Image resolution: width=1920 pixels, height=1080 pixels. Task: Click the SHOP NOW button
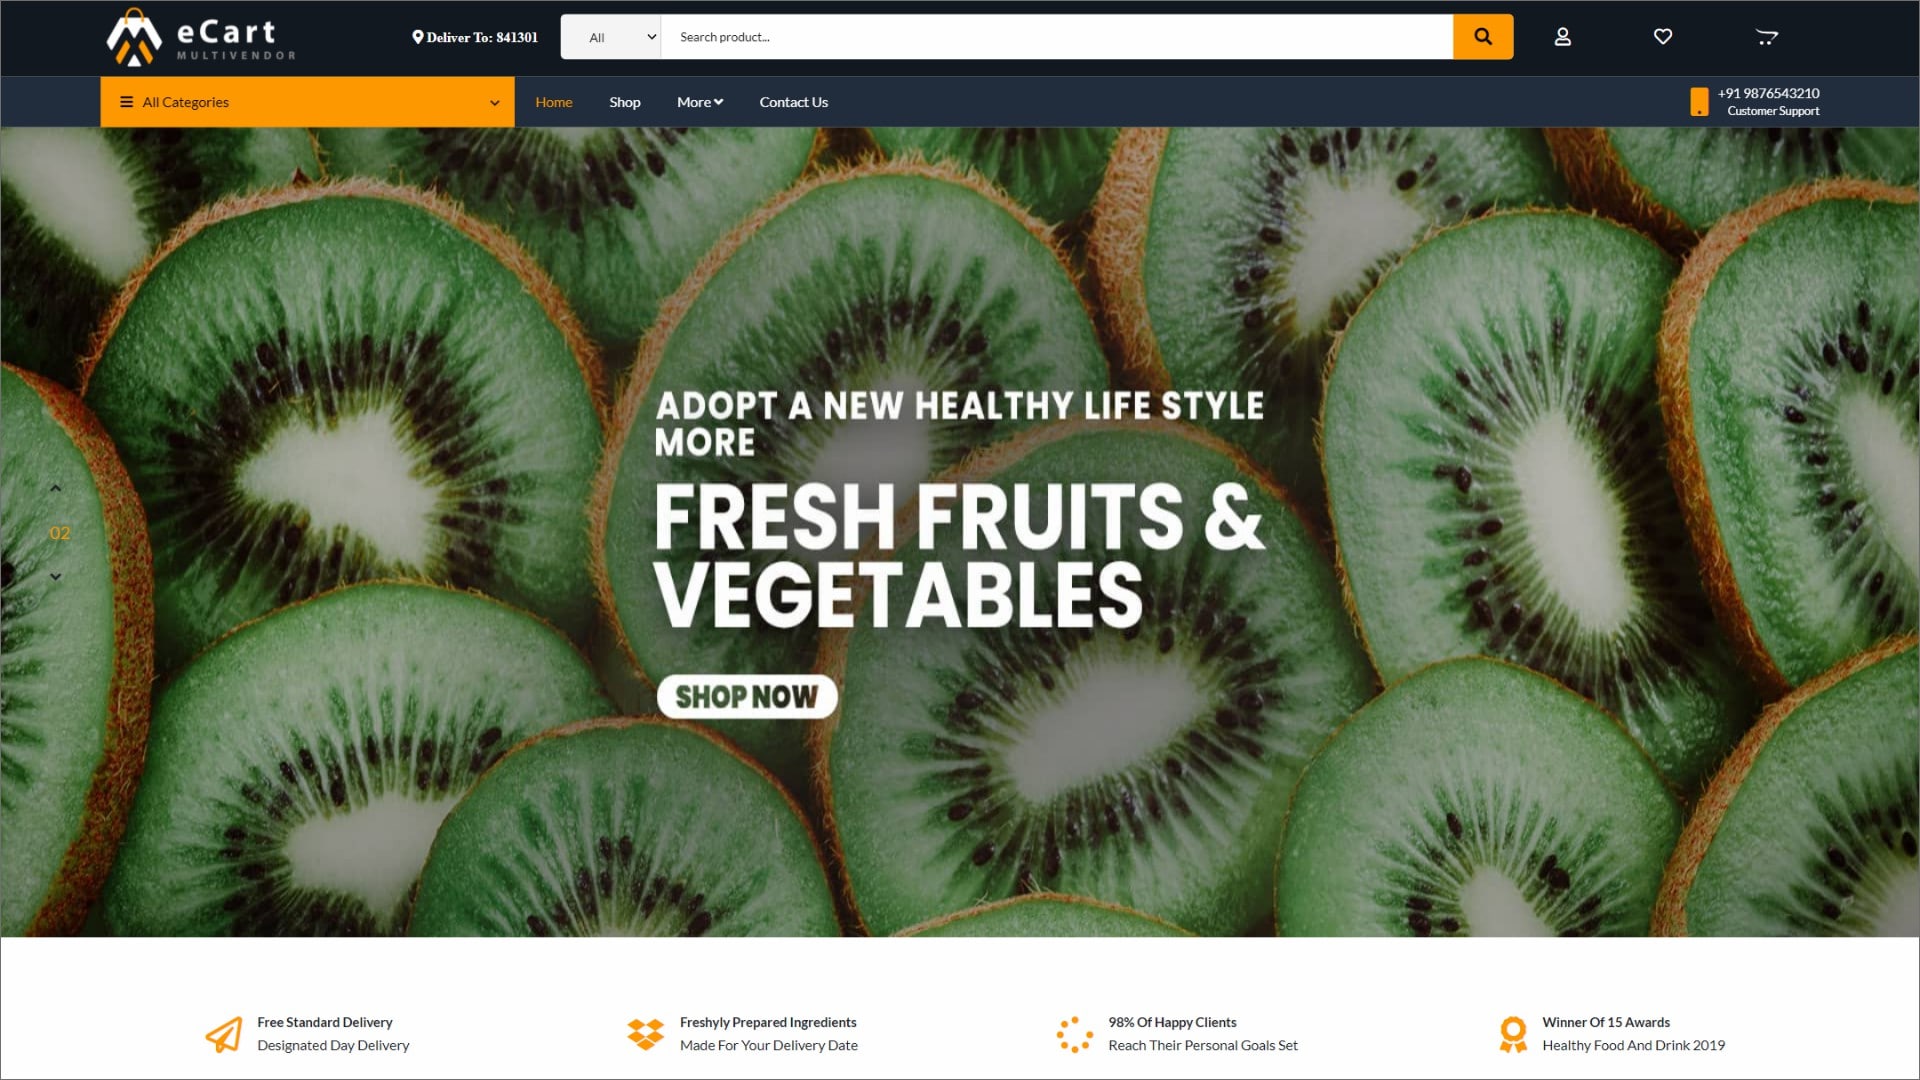(x=747, y=696)
